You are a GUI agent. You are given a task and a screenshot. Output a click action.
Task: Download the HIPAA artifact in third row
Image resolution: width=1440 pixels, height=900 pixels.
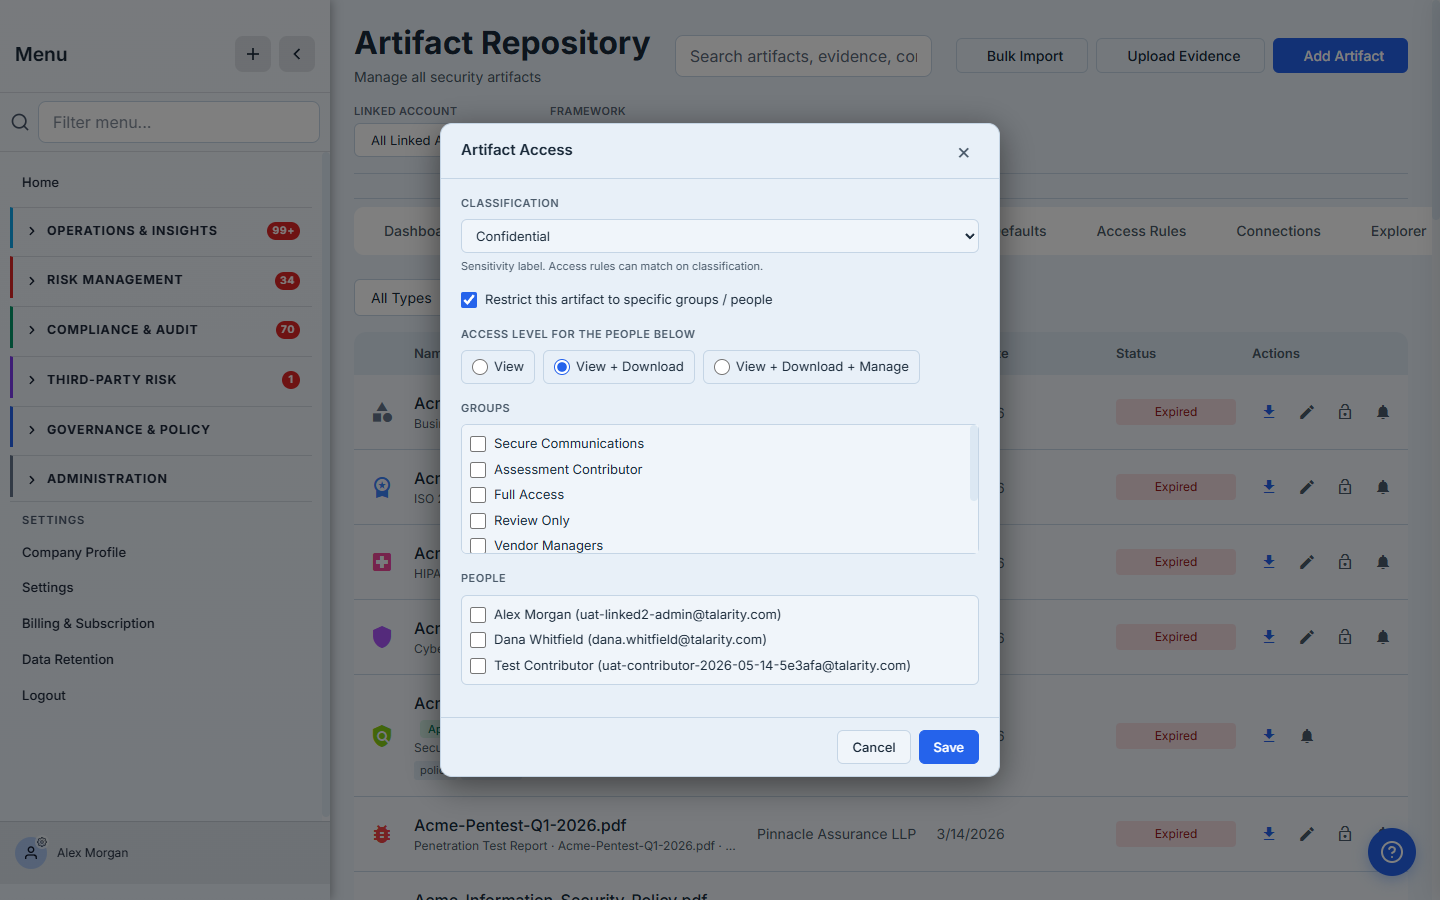[1269, 562]
